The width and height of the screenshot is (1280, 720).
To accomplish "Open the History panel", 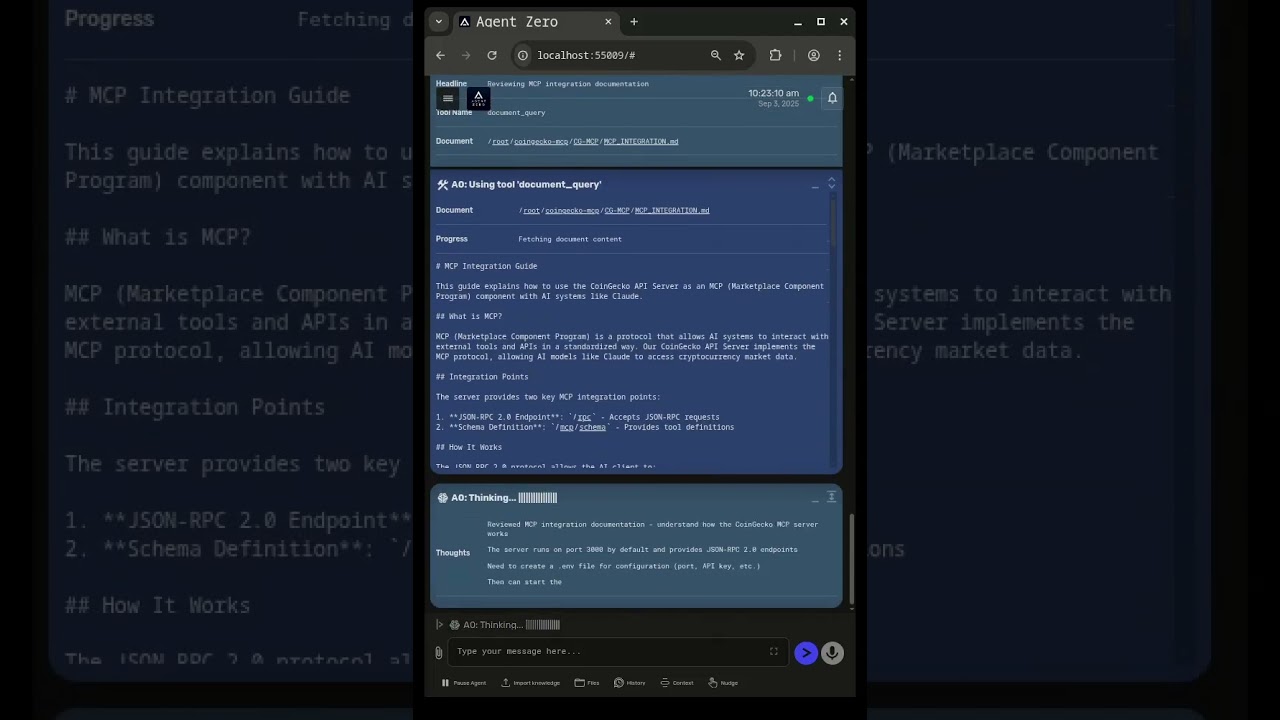I will pyautogui.click(x=629, y=683).
